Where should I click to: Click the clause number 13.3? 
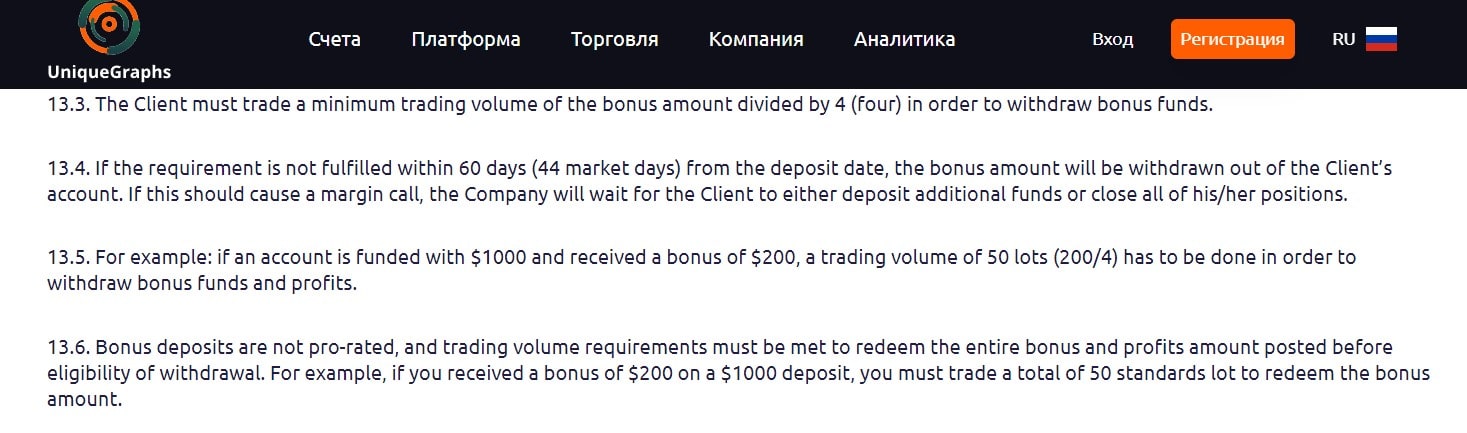[68, 105]
